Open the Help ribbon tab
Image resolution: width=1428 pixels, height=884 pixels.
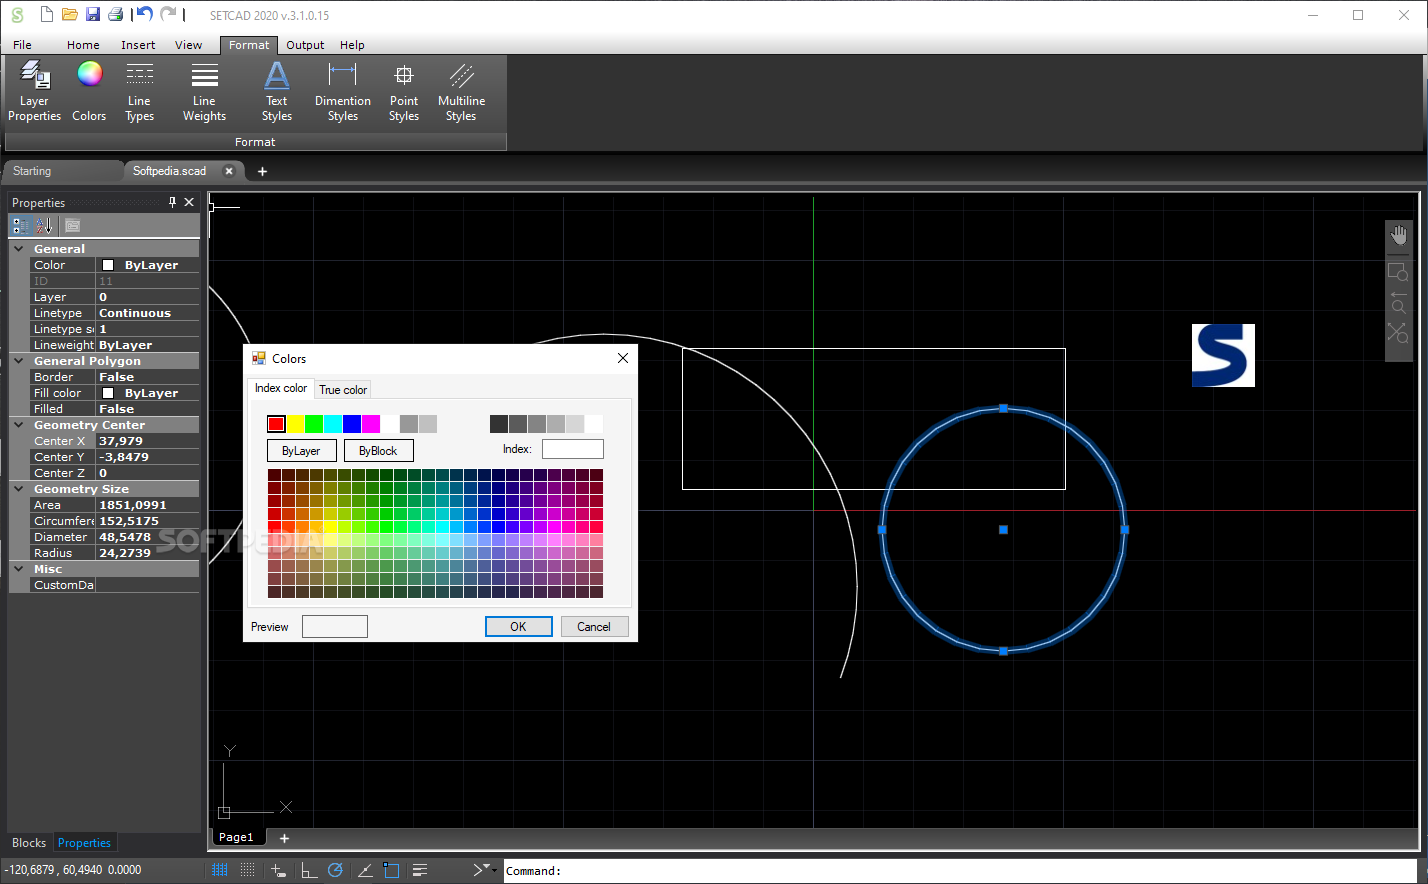point(352,45)
